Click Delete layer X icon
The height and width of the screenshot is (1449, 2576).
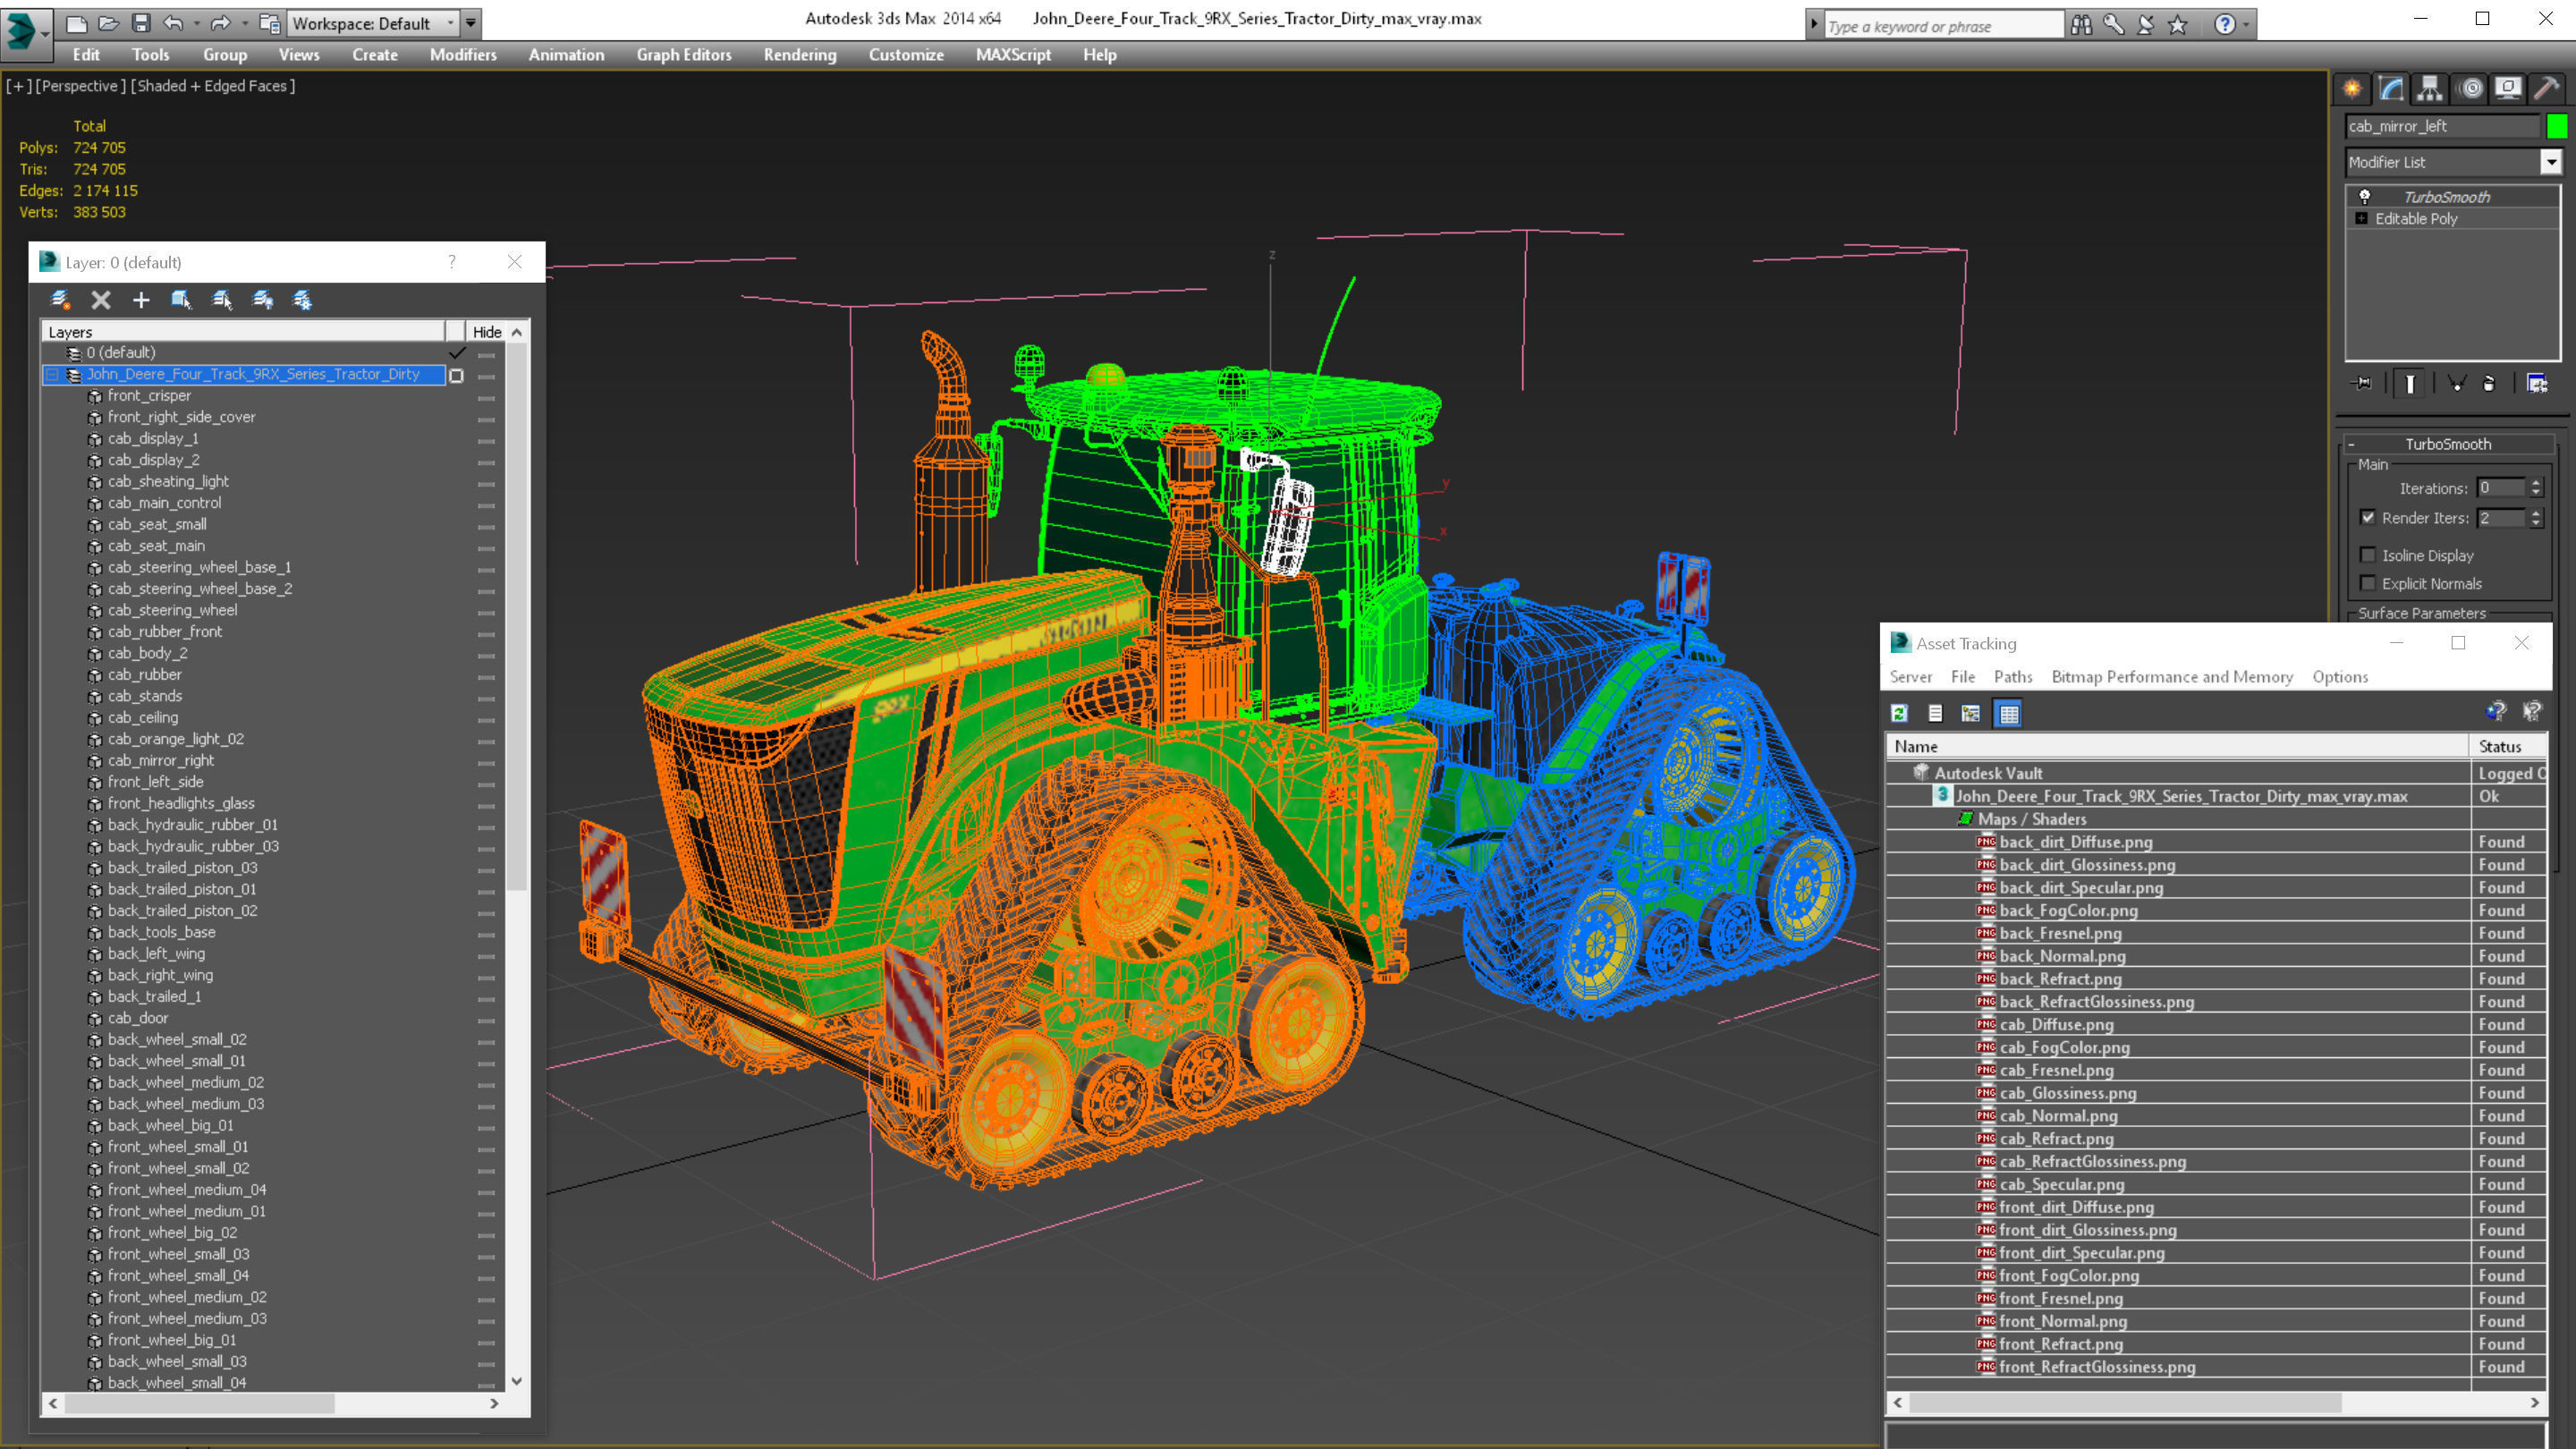pyautogui.click(x=100, y=299)
